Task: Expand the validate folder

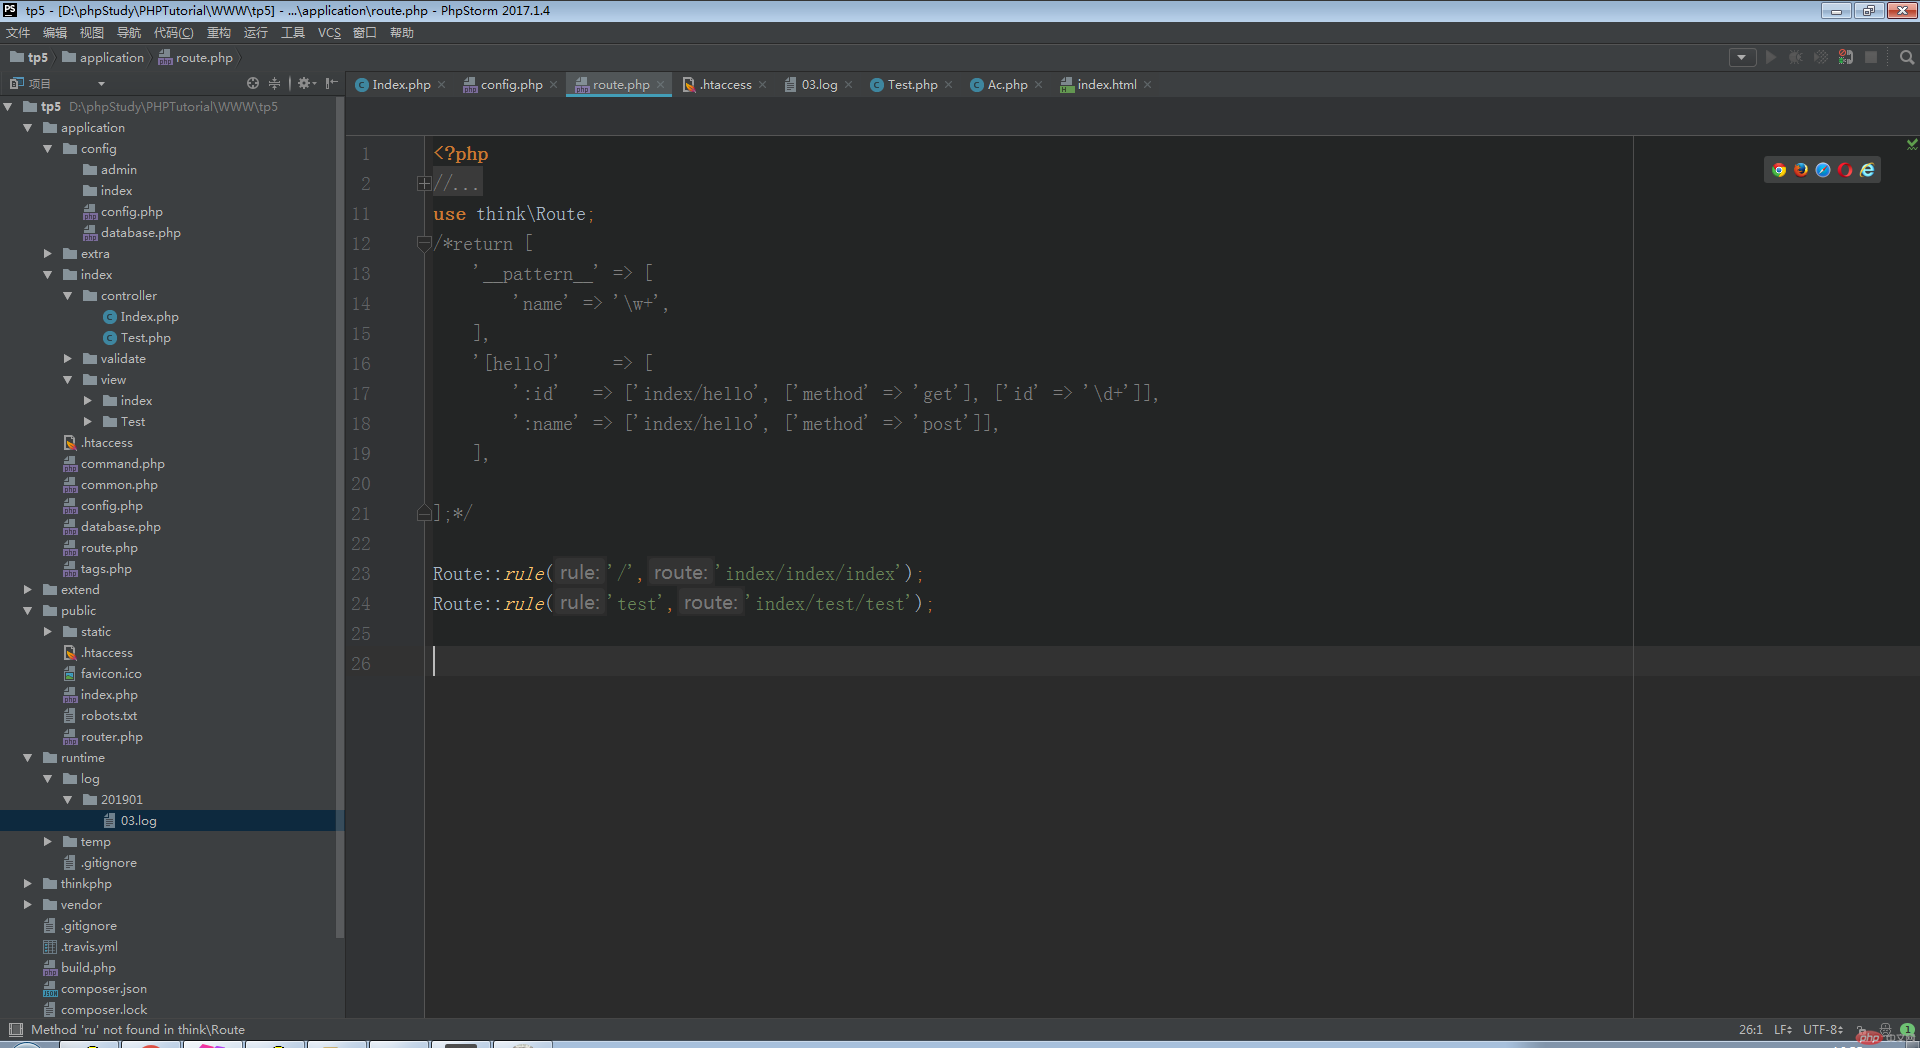Action: tap(68, 359)
